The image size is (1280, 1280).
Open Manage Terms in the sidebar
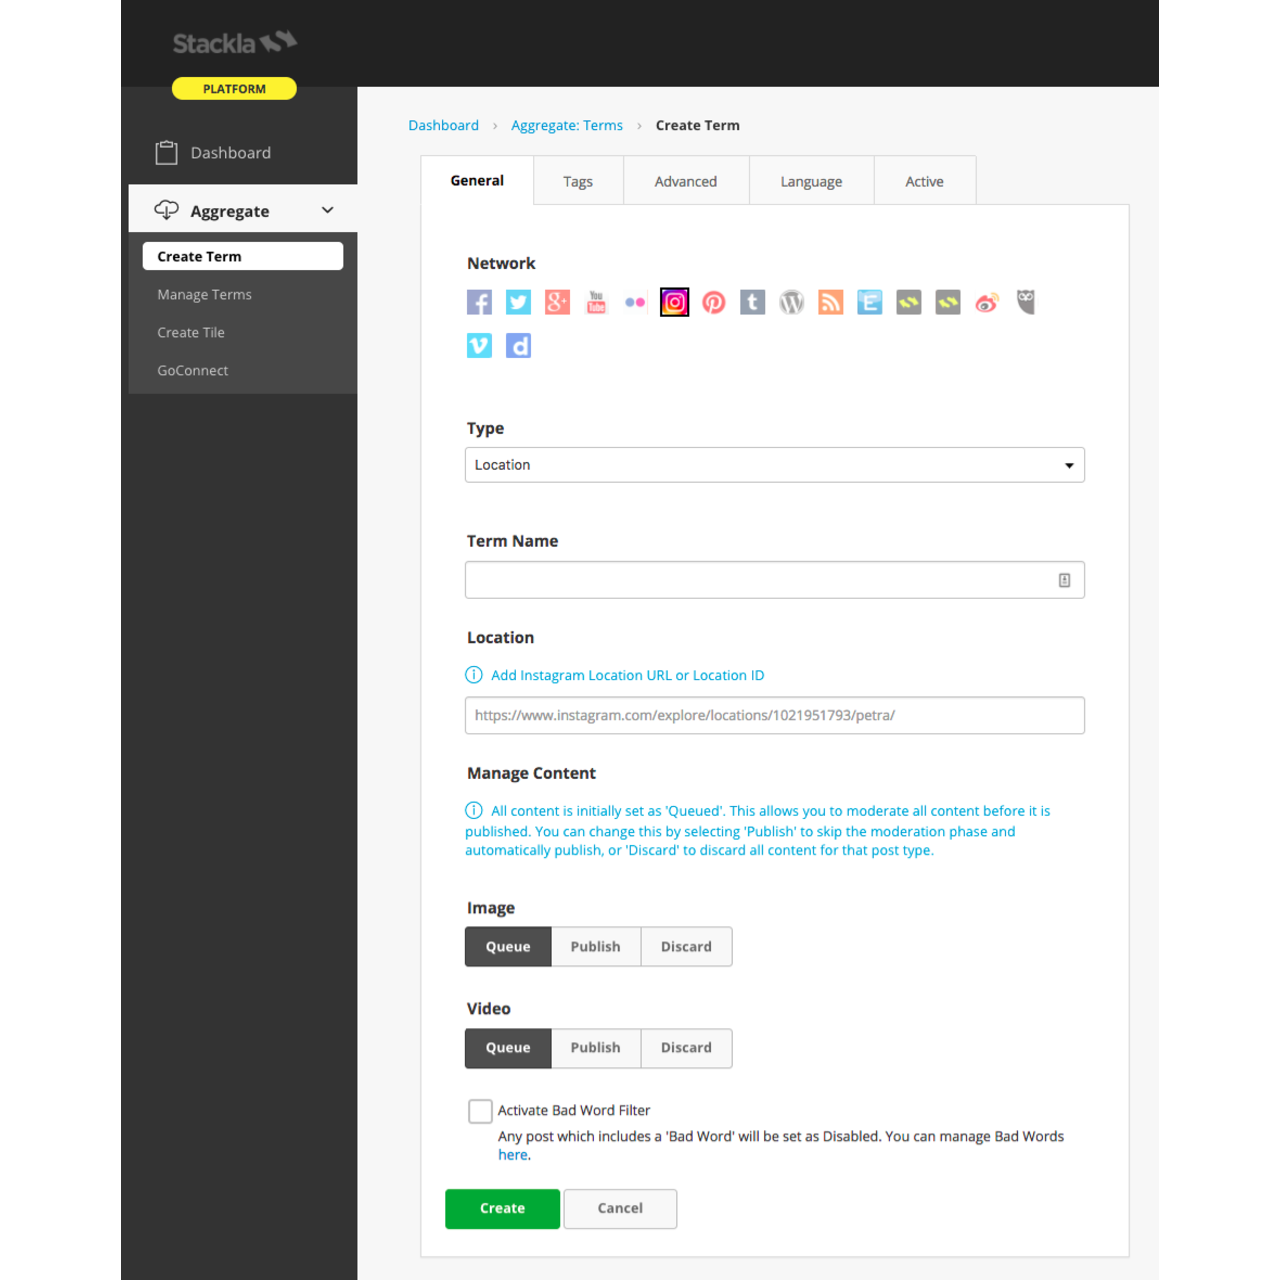204,295
